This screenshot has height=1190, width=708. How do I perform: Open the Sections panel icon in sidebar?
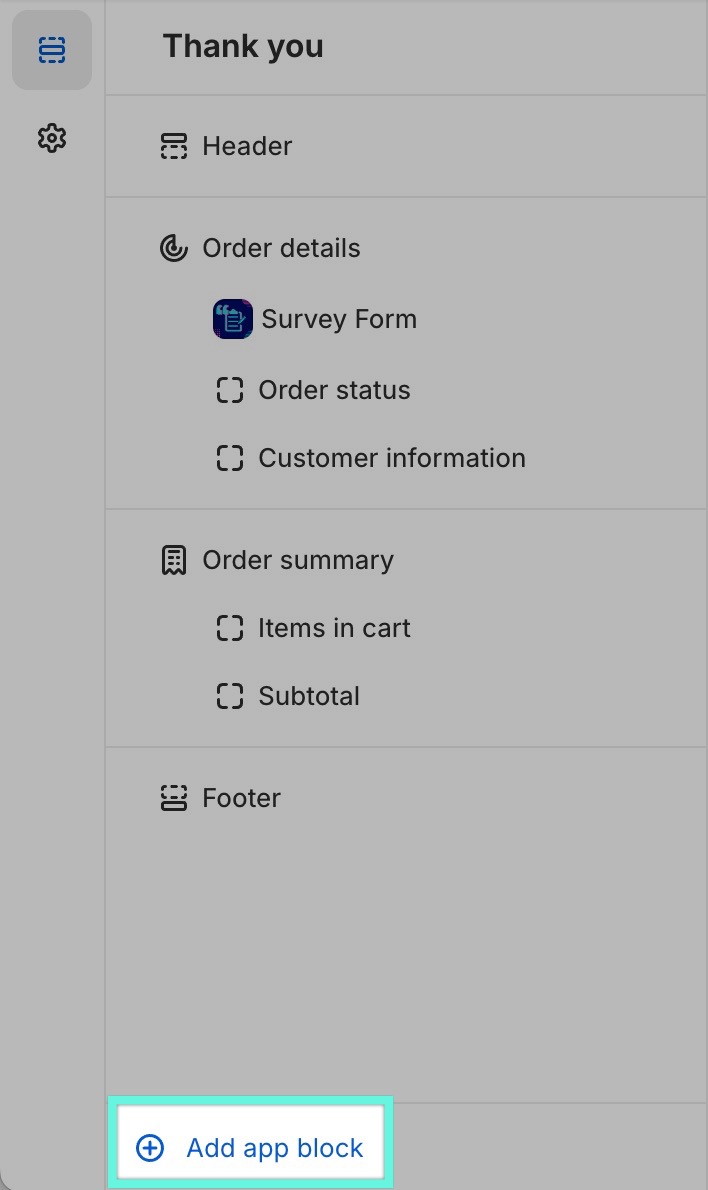point(52,50)
